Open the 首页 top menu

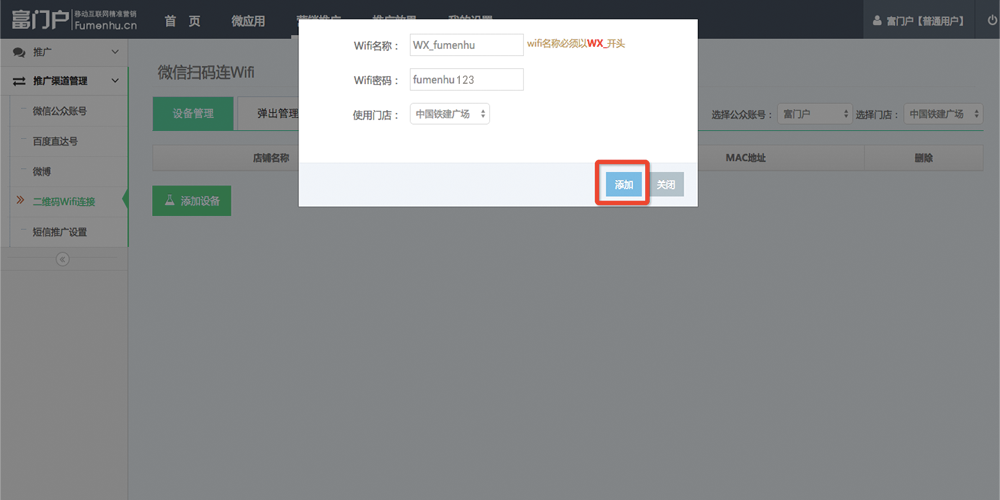[x=182, y=21]
